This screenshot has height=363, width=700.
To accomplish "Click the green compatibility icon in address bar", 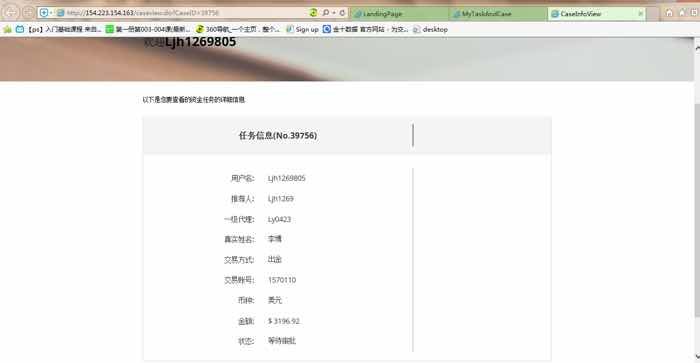I will tap(313, 13).
